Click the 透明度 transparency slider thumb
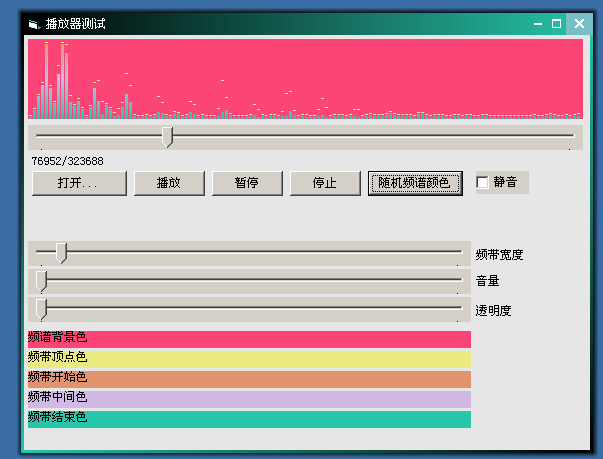Viewport: 603px width, 459px height. pos(41,310)
